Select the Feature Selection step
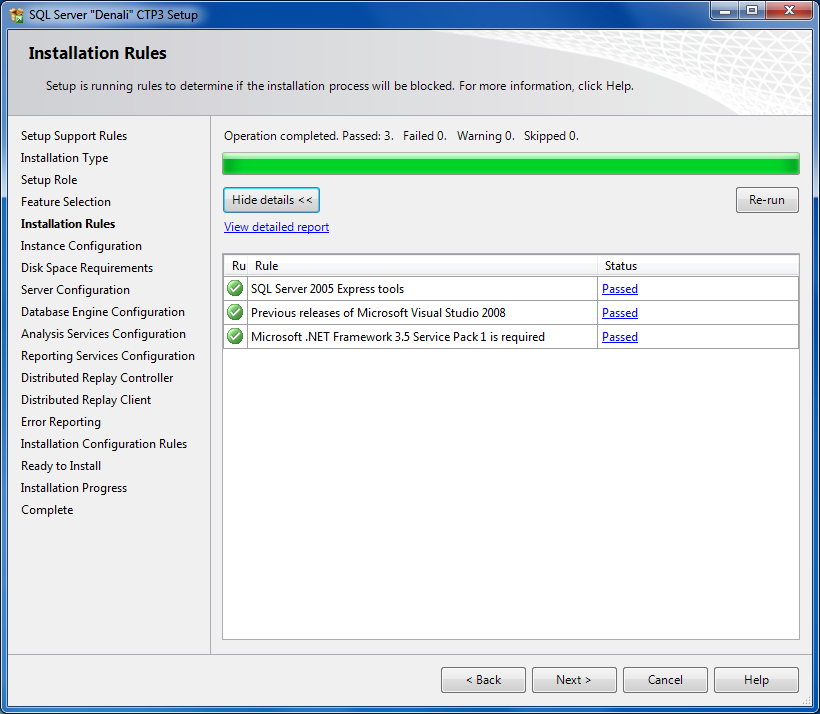 tap(66, 202)
